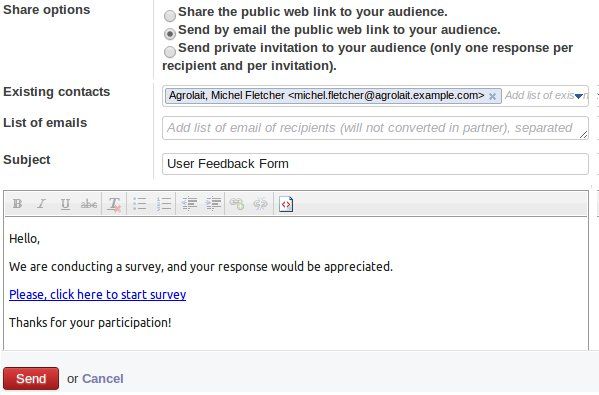Screen dimensions: 599x395
Task: Switch editor to HTML source code view
Action: click(286, 204)
